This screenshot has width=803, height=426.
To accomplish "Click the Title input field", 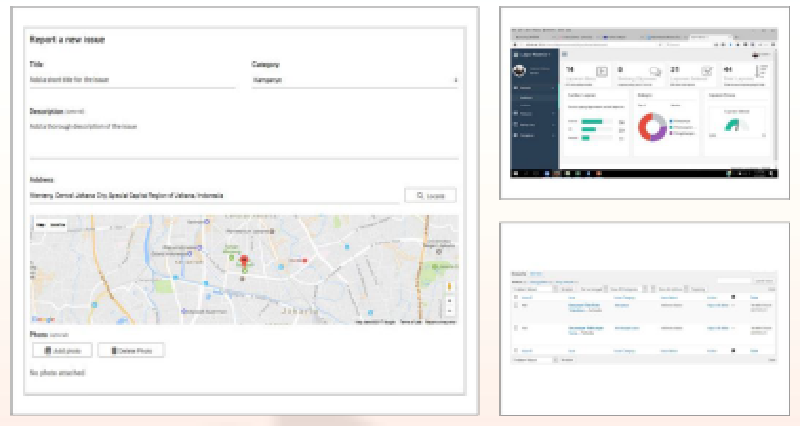I will tap(132, 79).
